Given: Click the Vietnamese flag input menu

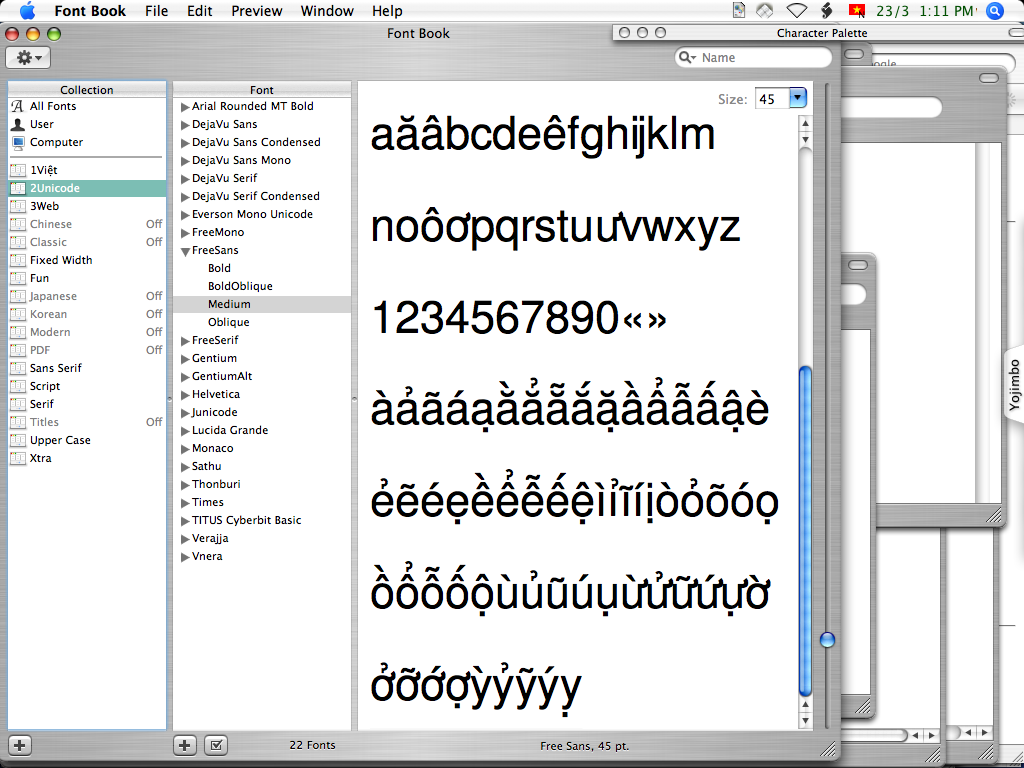Looking at the screenshot, I should pyautogui.click(x=856, y=11).
